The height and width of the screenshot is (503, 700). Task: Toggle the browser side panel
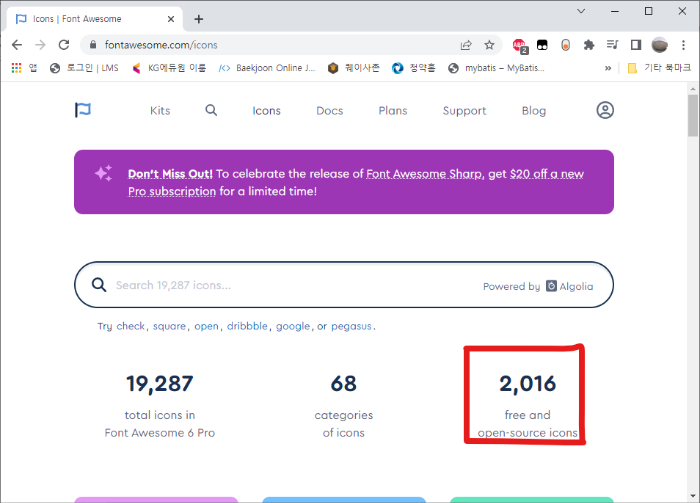click(x=636, y=45)
